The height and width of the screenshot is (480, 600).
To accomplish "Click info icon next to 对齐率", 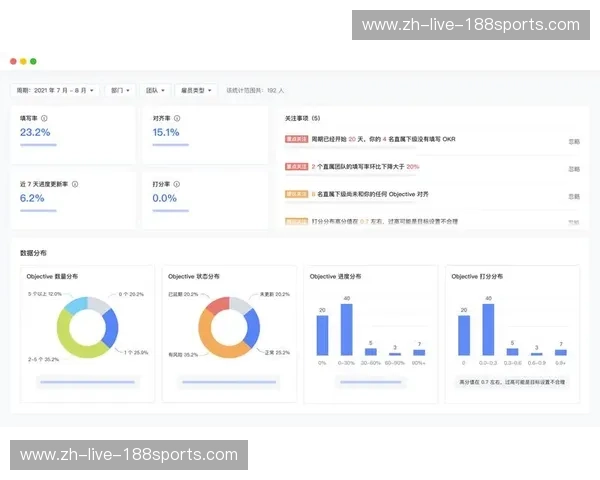I will coord(176,118).
